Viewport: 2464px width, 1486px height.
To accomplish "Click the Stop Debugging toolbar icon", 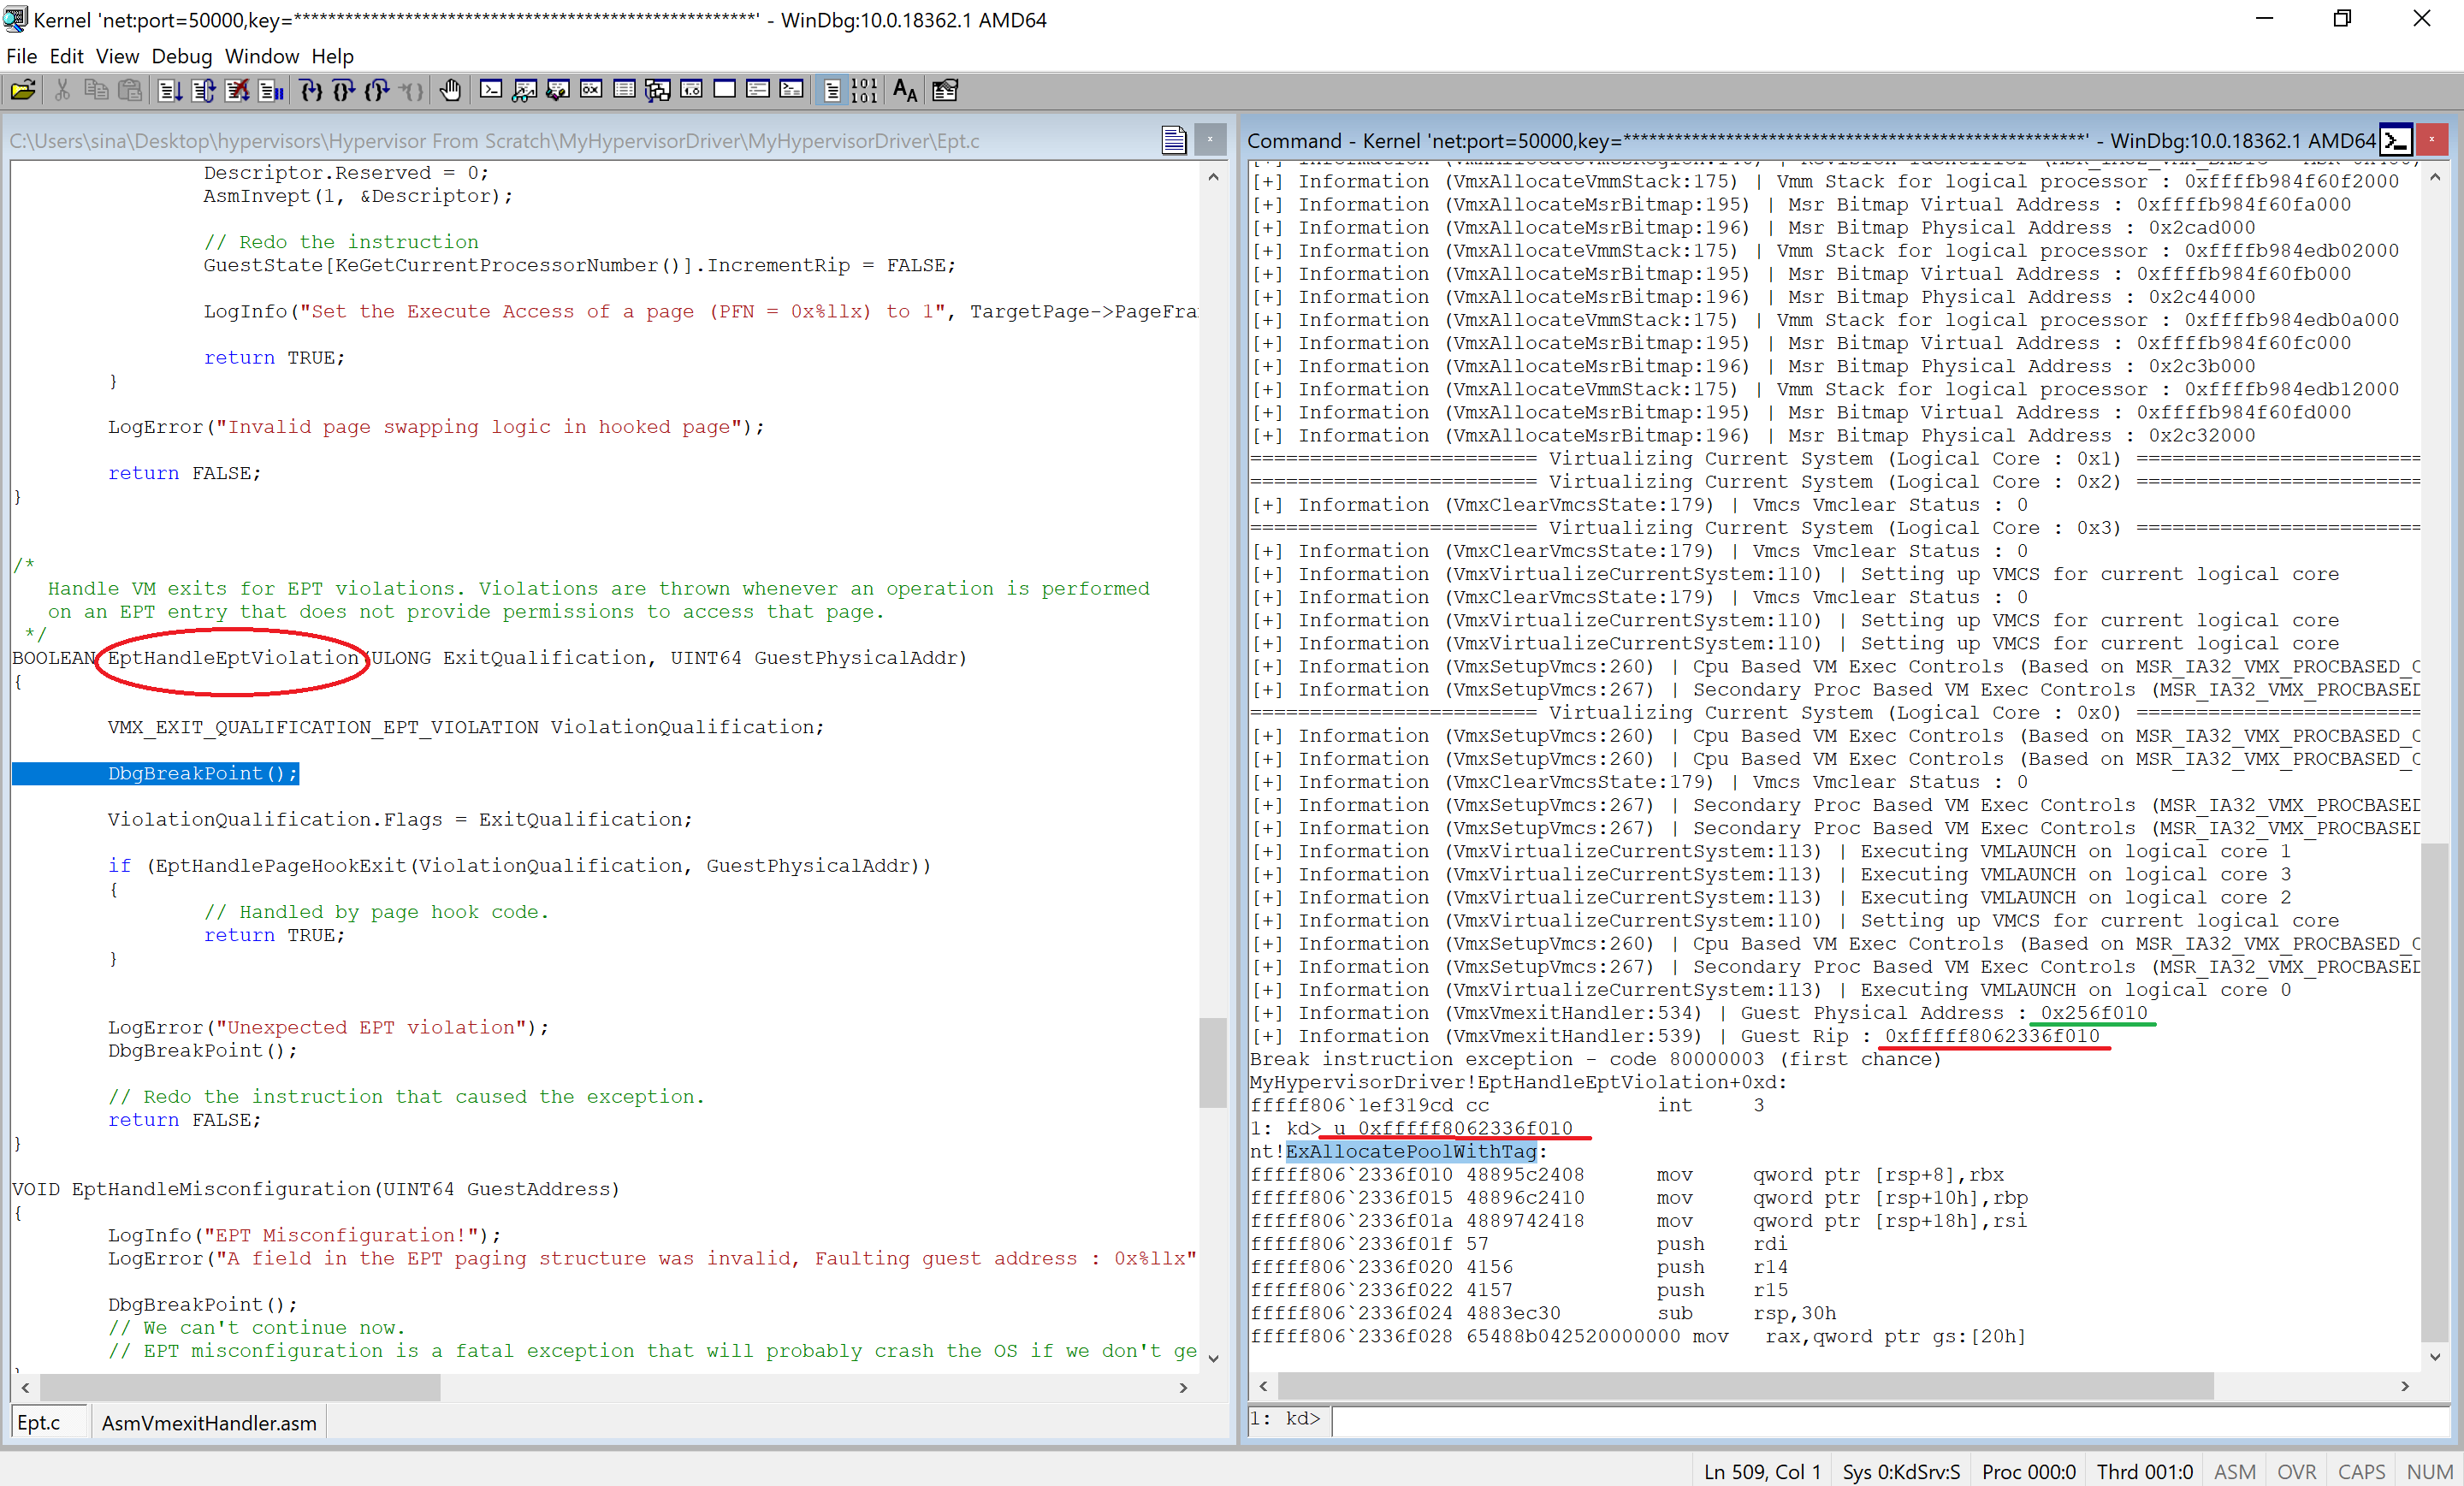I will click(x=237, y=91).
